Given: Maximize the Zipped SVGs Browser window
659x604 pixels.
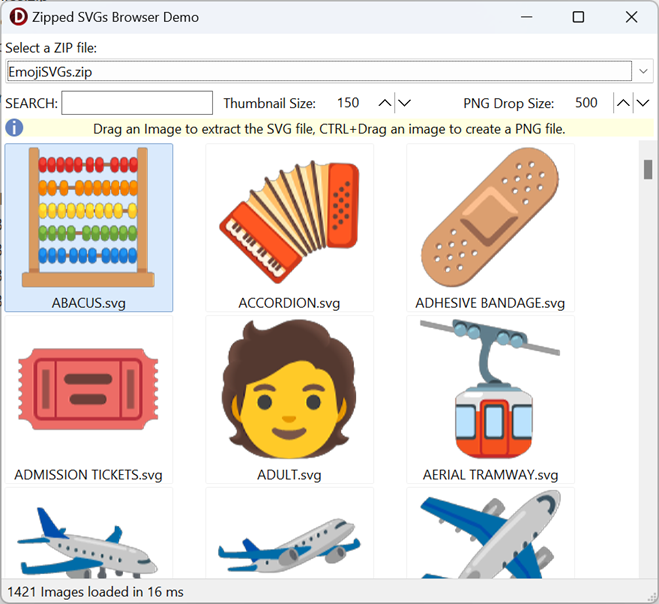Looking at the screenshot, I should click(x=578, y=17).
